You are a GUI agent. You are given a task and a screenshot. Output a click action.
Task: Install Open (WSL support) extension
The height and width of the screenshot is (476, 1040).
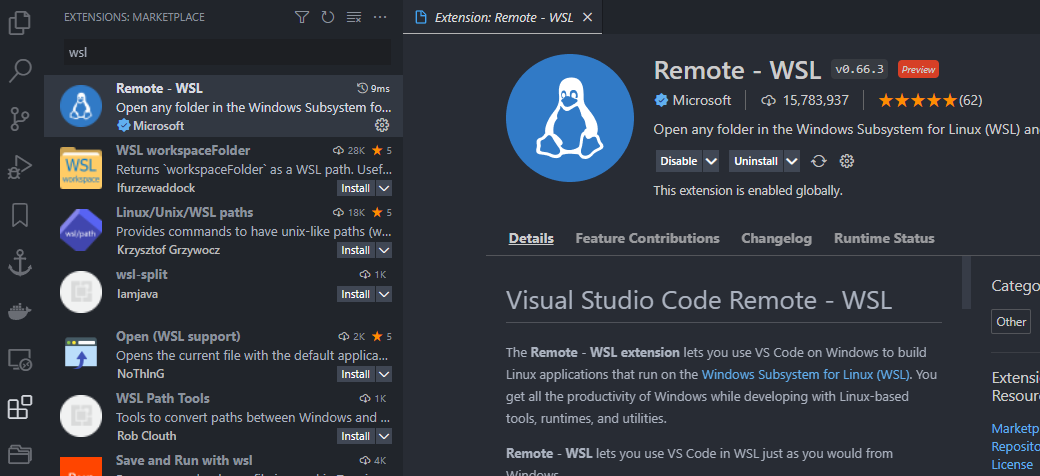(x=356, y=374)
